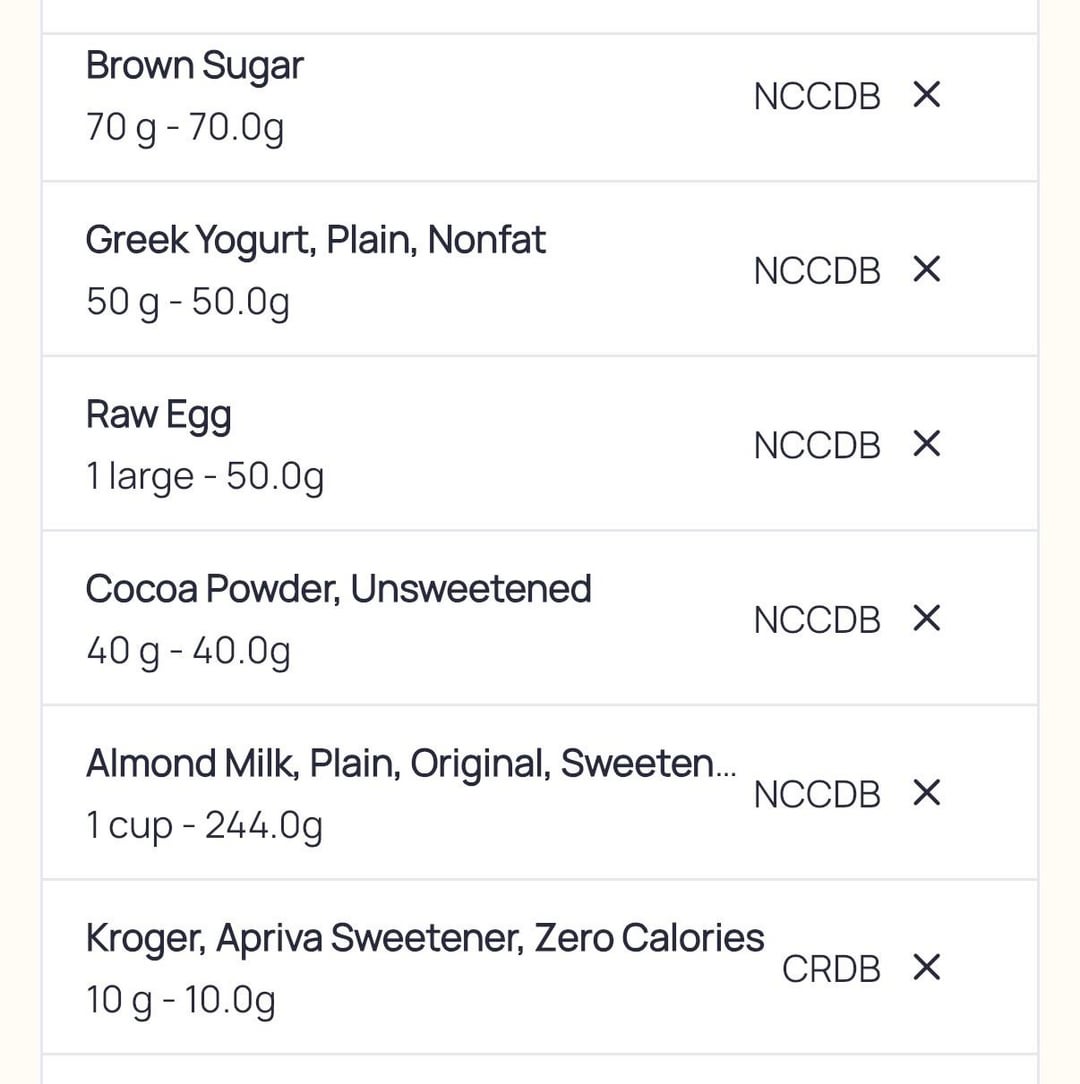Delete Kroger Apriva Sweetener entry

(x=927, y=967)
